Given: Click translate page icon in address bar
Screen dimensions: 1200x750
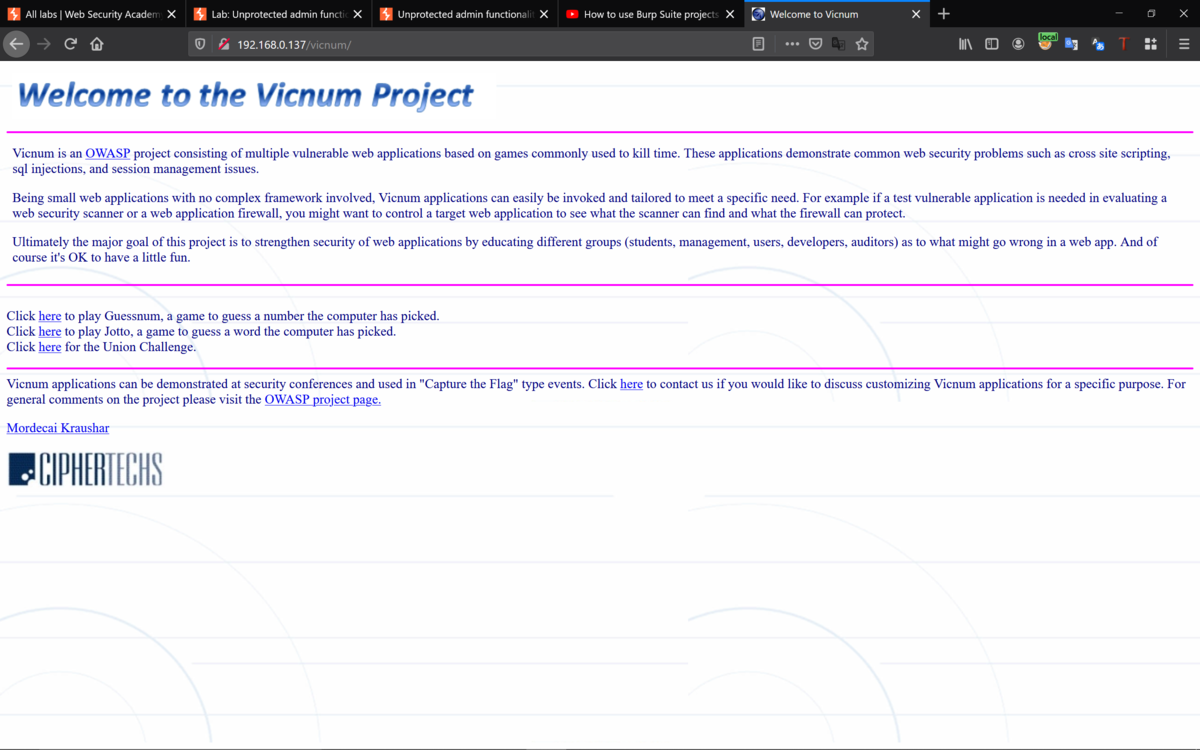Looking at the screenshot, I should (838, 44).
